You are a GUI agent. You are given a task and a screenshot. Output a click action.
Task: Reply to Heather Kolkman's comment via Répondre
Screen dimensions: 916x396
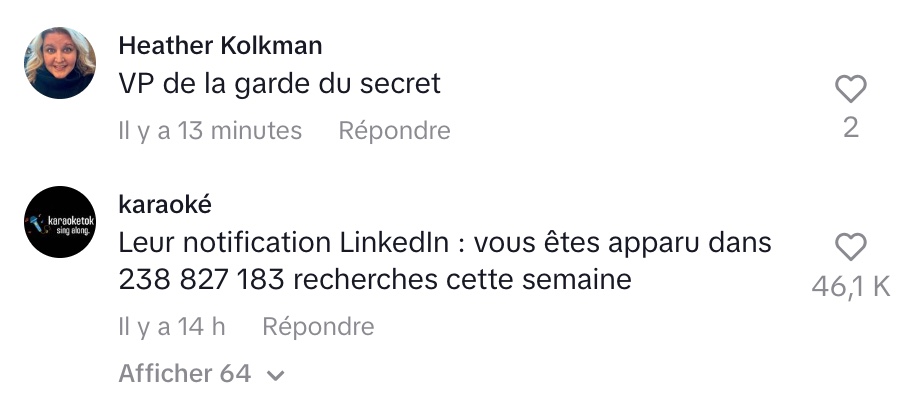point(394,131)
